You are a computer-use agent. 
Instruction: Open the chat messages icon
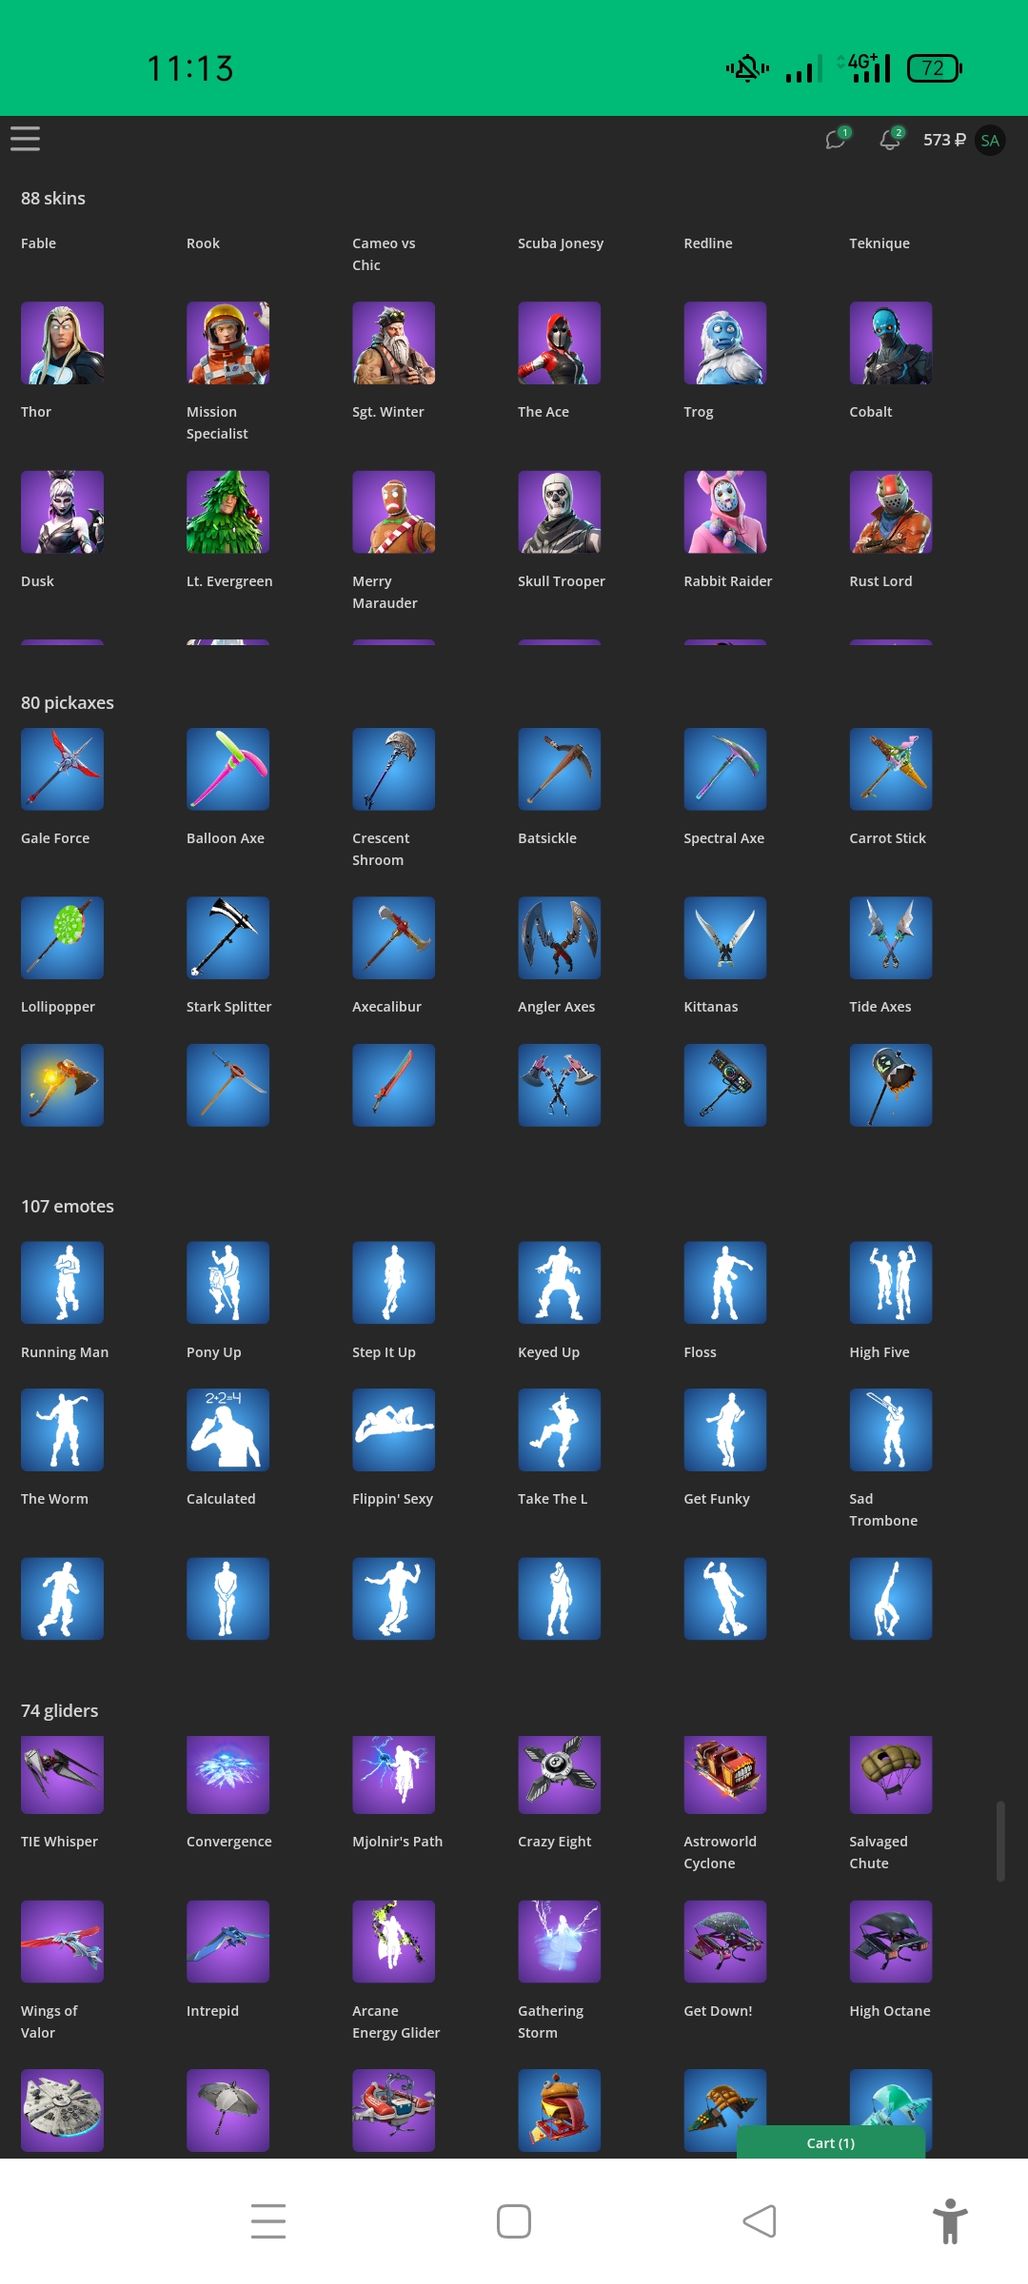[836, 140]
